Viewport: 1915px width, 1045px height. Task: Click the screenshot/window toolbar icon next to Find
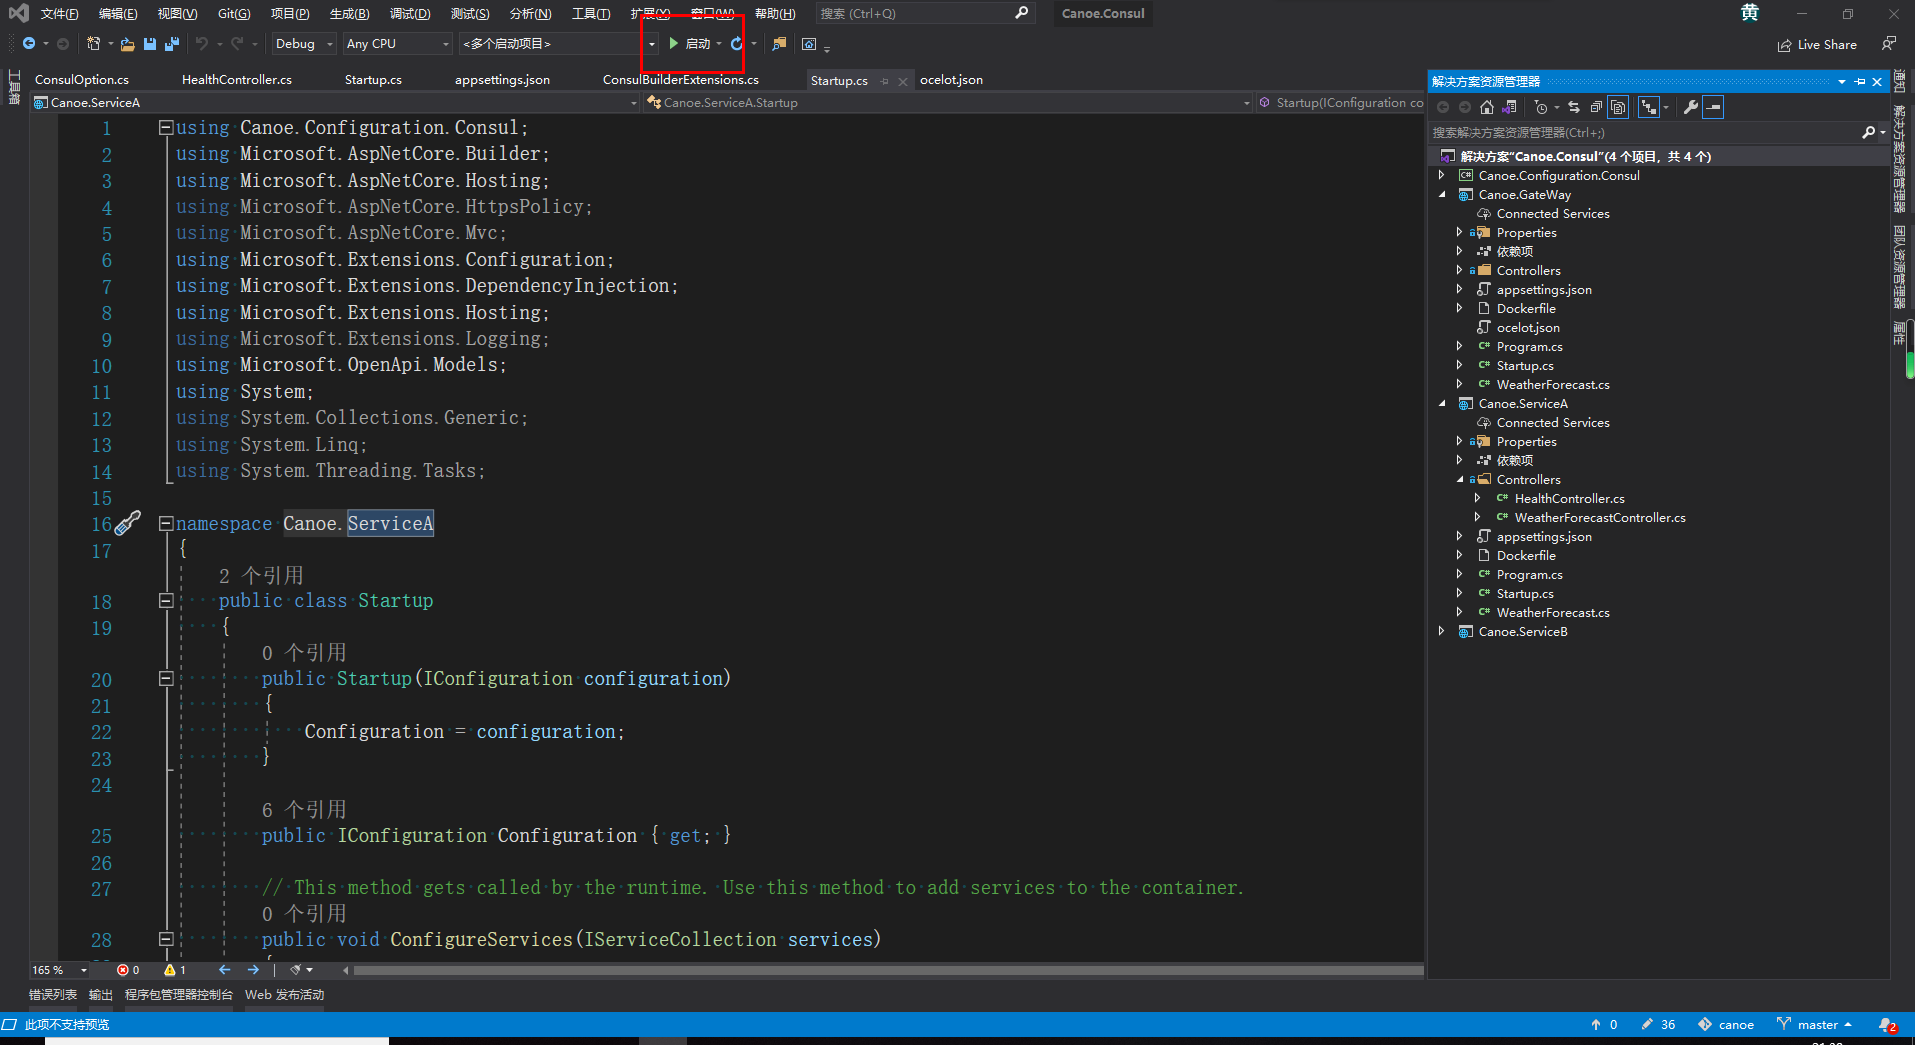coord(809,44)
